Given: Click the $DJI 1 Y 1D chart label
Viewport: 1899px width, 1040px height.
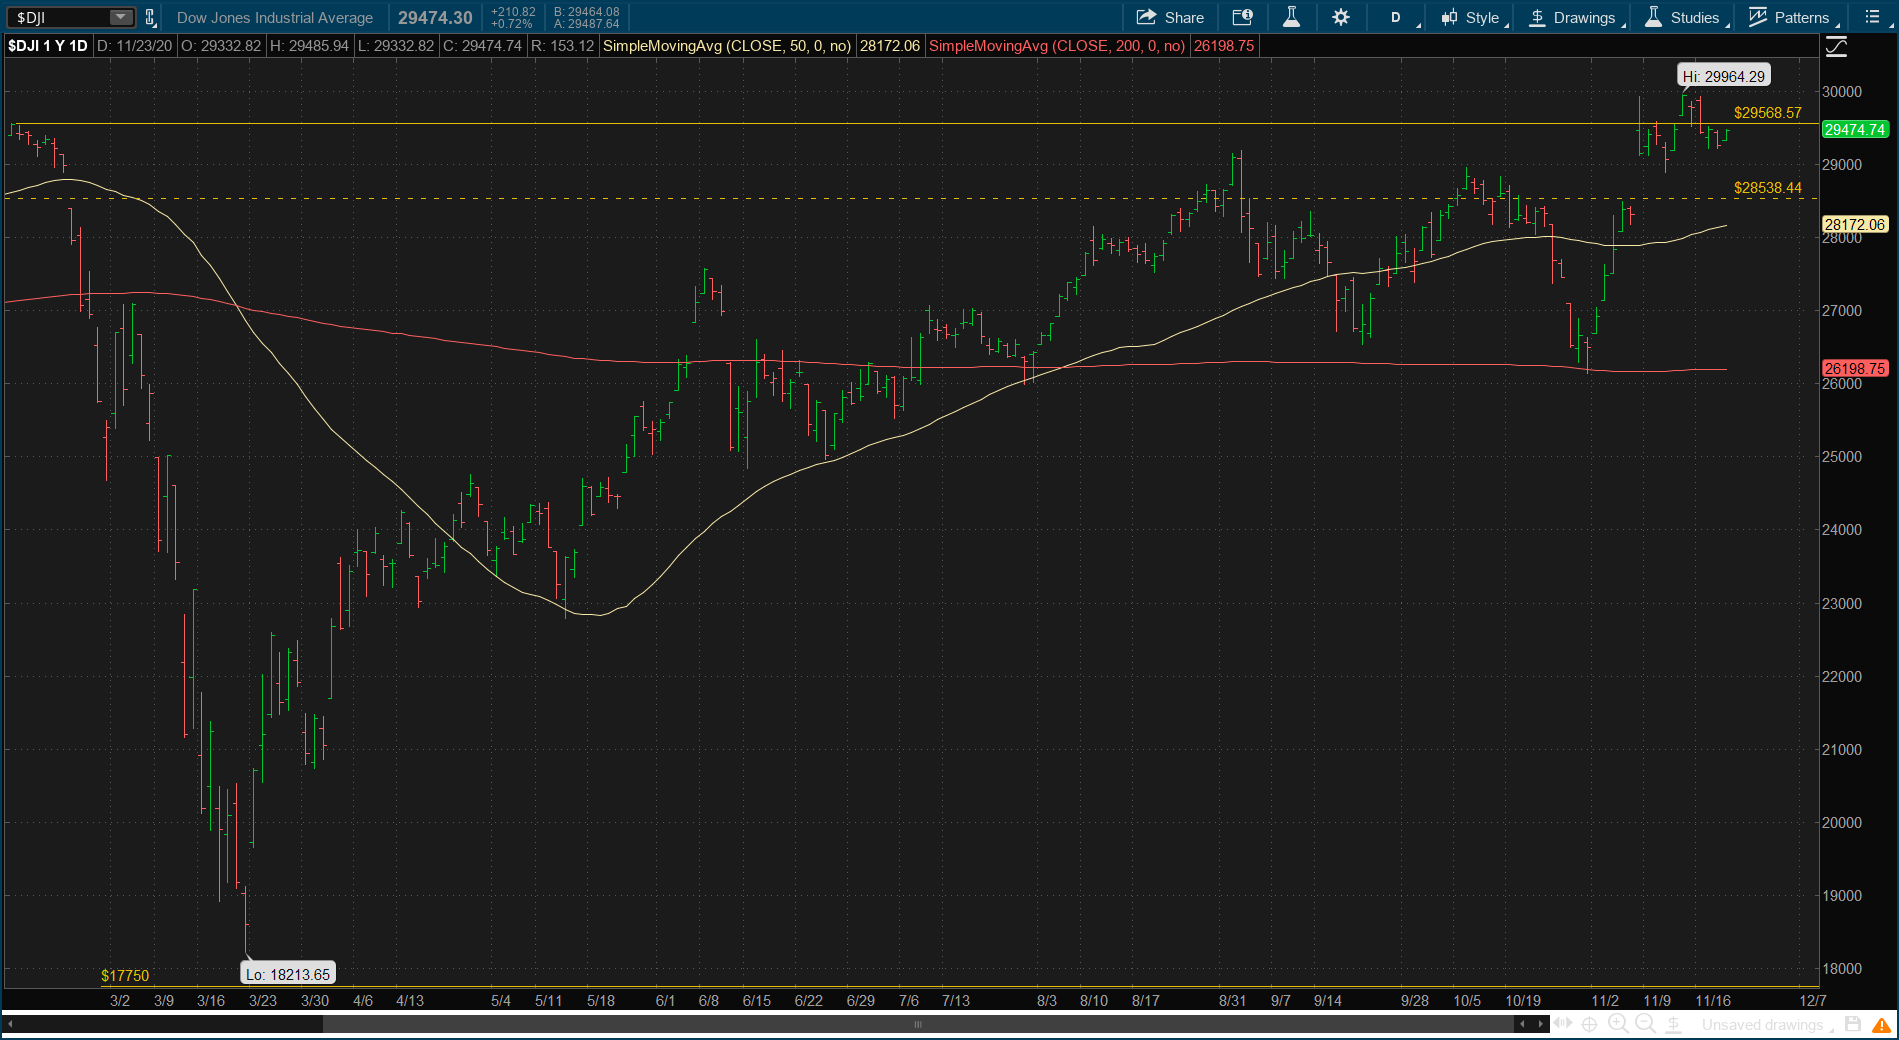Looking at the screenshot, I should point(47,46).
